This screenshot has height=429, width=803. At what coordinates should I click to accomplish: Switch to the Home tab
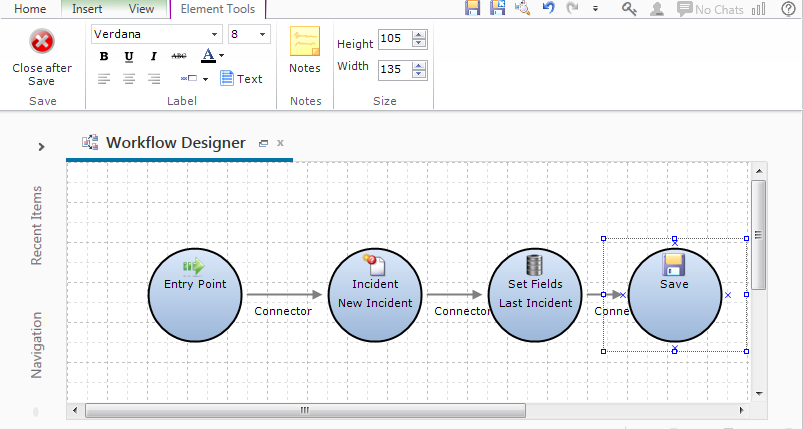(x=30, y=9)
